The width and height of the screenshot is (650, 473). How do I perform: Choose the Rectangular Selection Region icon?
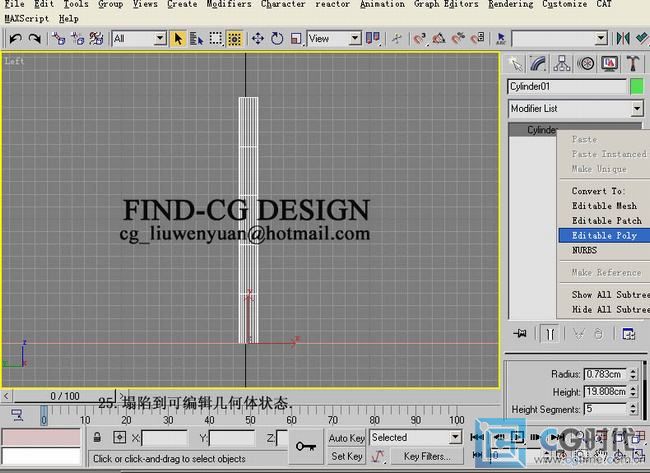tap(216, 39)
